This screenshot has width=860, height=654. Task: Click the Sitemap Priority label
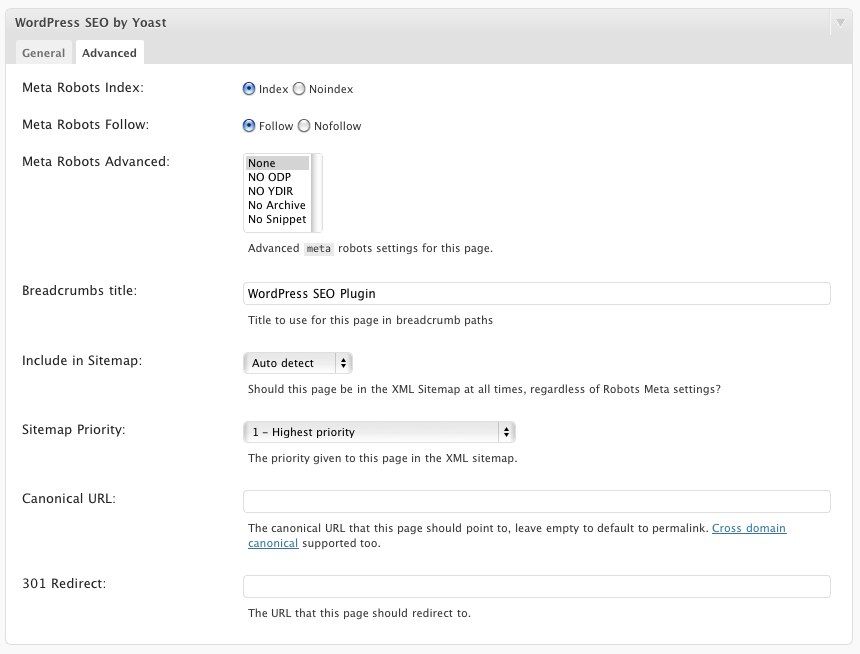click(73, 430)
